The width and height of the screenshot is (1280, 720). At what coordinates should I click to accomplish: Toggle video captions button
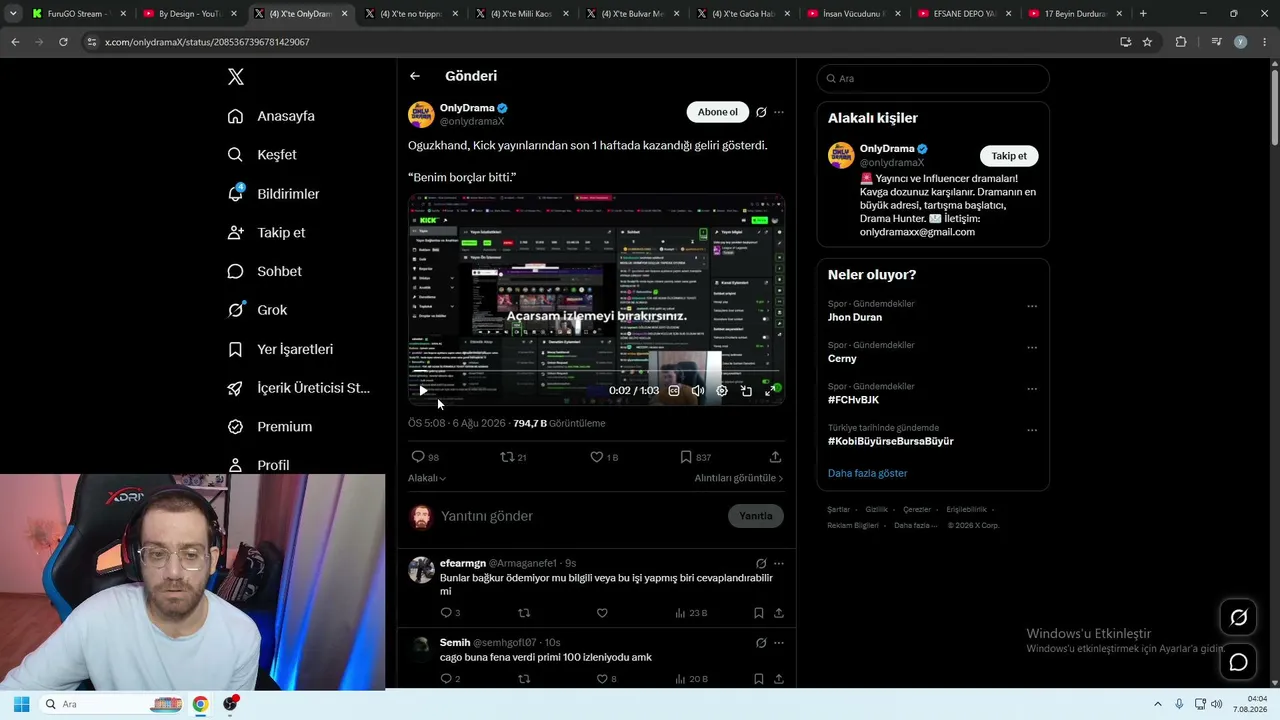(674, 391)
